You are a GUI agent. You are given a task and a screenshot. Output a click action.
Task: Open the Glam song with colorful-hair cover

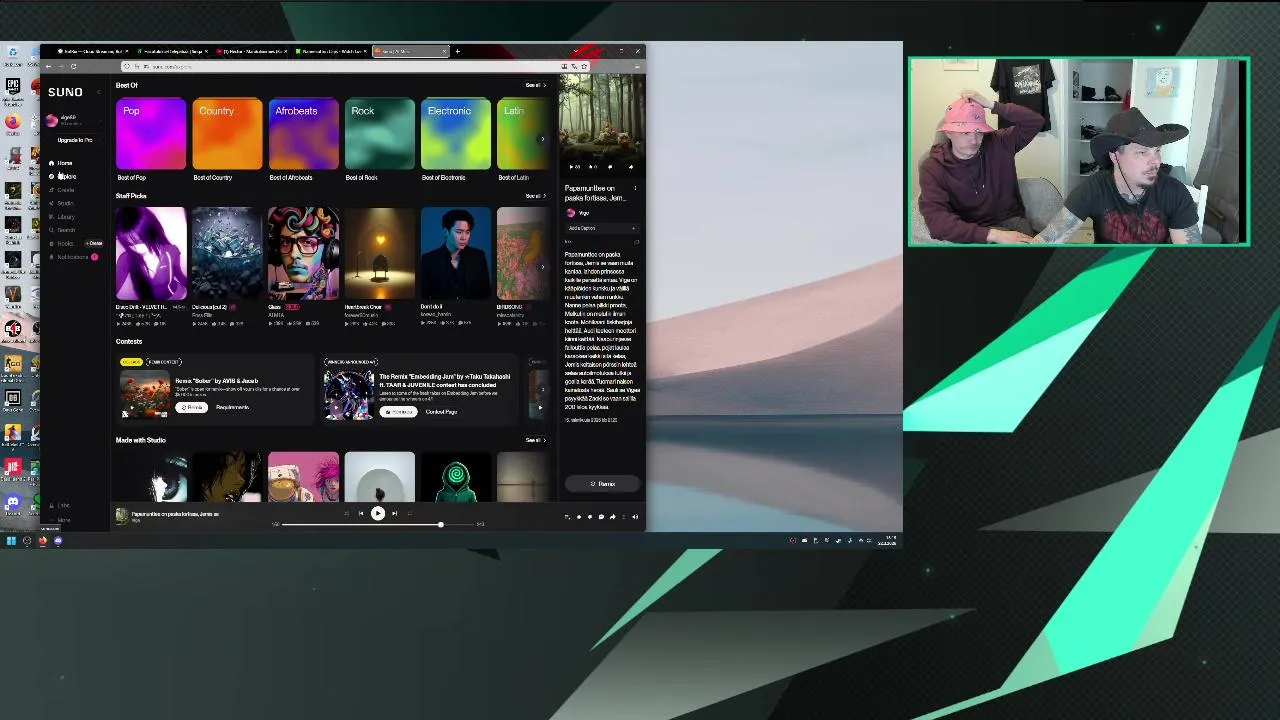coord(303,253)
